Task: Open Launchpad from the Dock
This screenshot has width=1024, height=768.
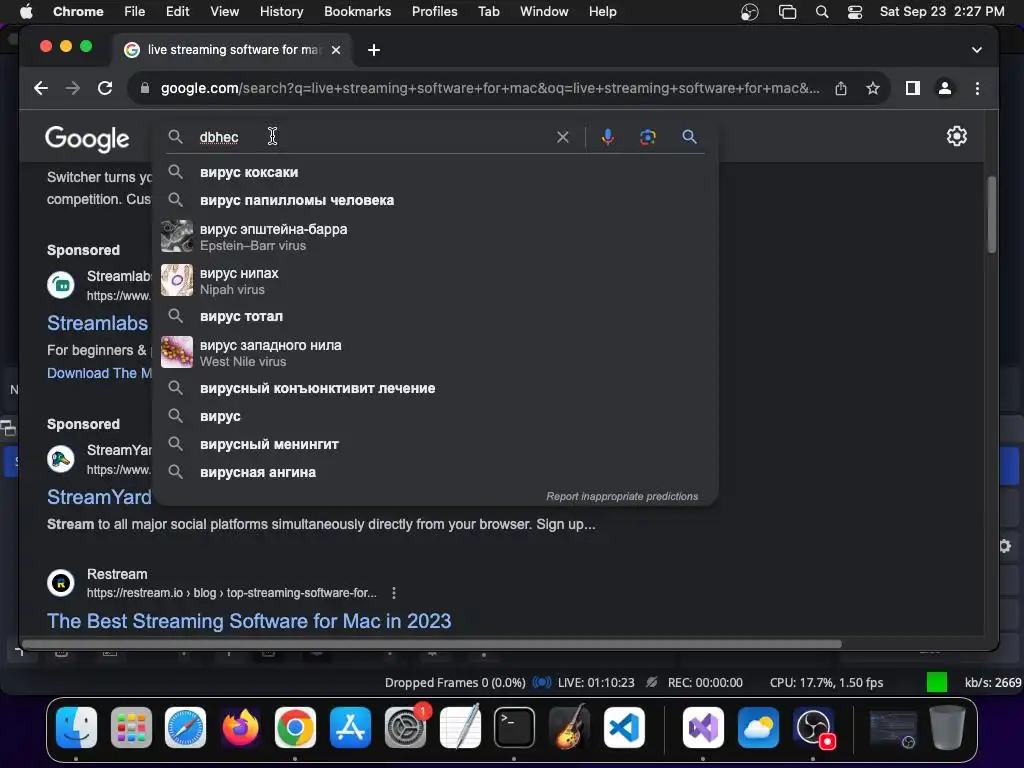Action: click(131, 727)
